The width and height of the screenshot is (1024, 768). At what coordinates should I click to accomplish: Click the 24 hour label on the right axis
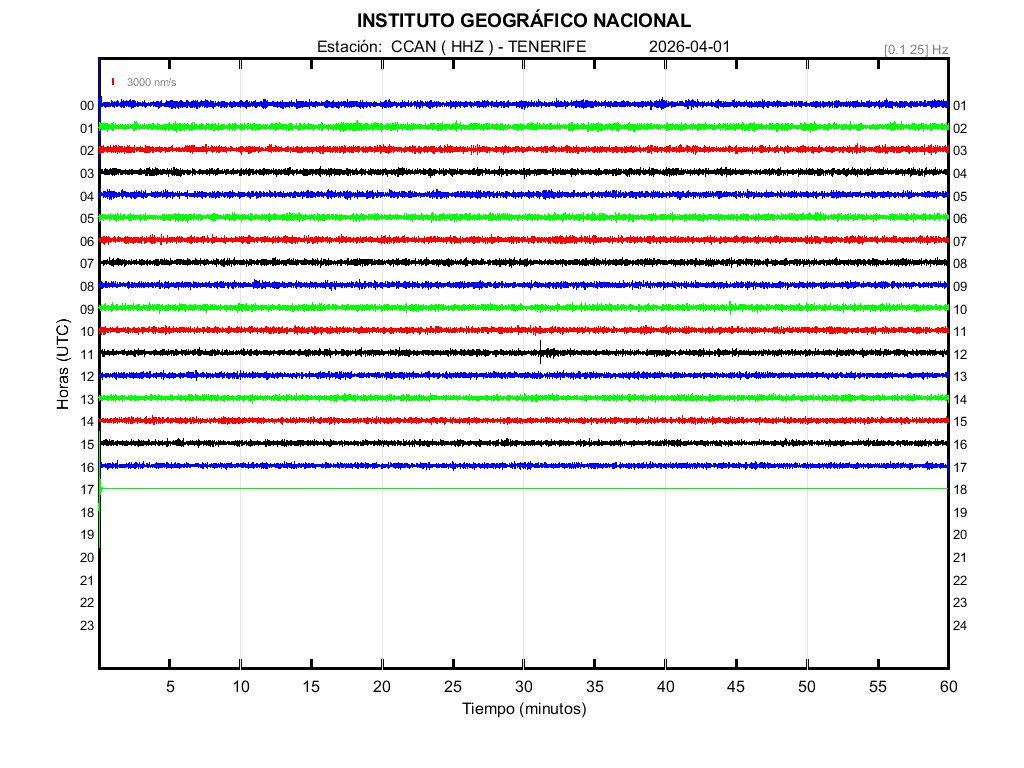pos(959,626)
